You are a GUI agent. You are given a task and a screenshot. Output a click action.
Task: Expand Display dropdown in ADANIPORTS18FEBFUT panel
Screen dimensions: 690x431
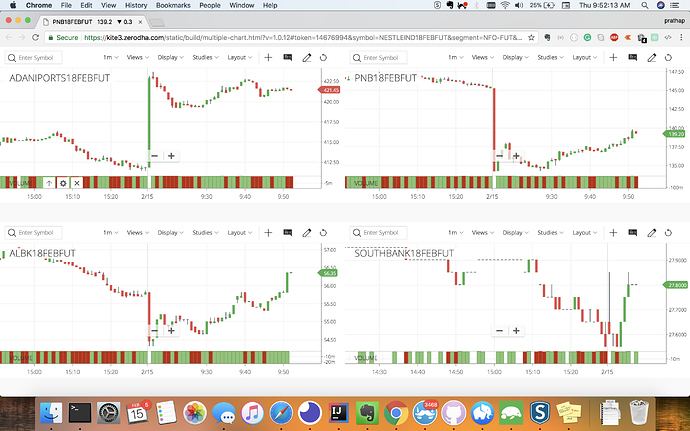click(171, 58)
